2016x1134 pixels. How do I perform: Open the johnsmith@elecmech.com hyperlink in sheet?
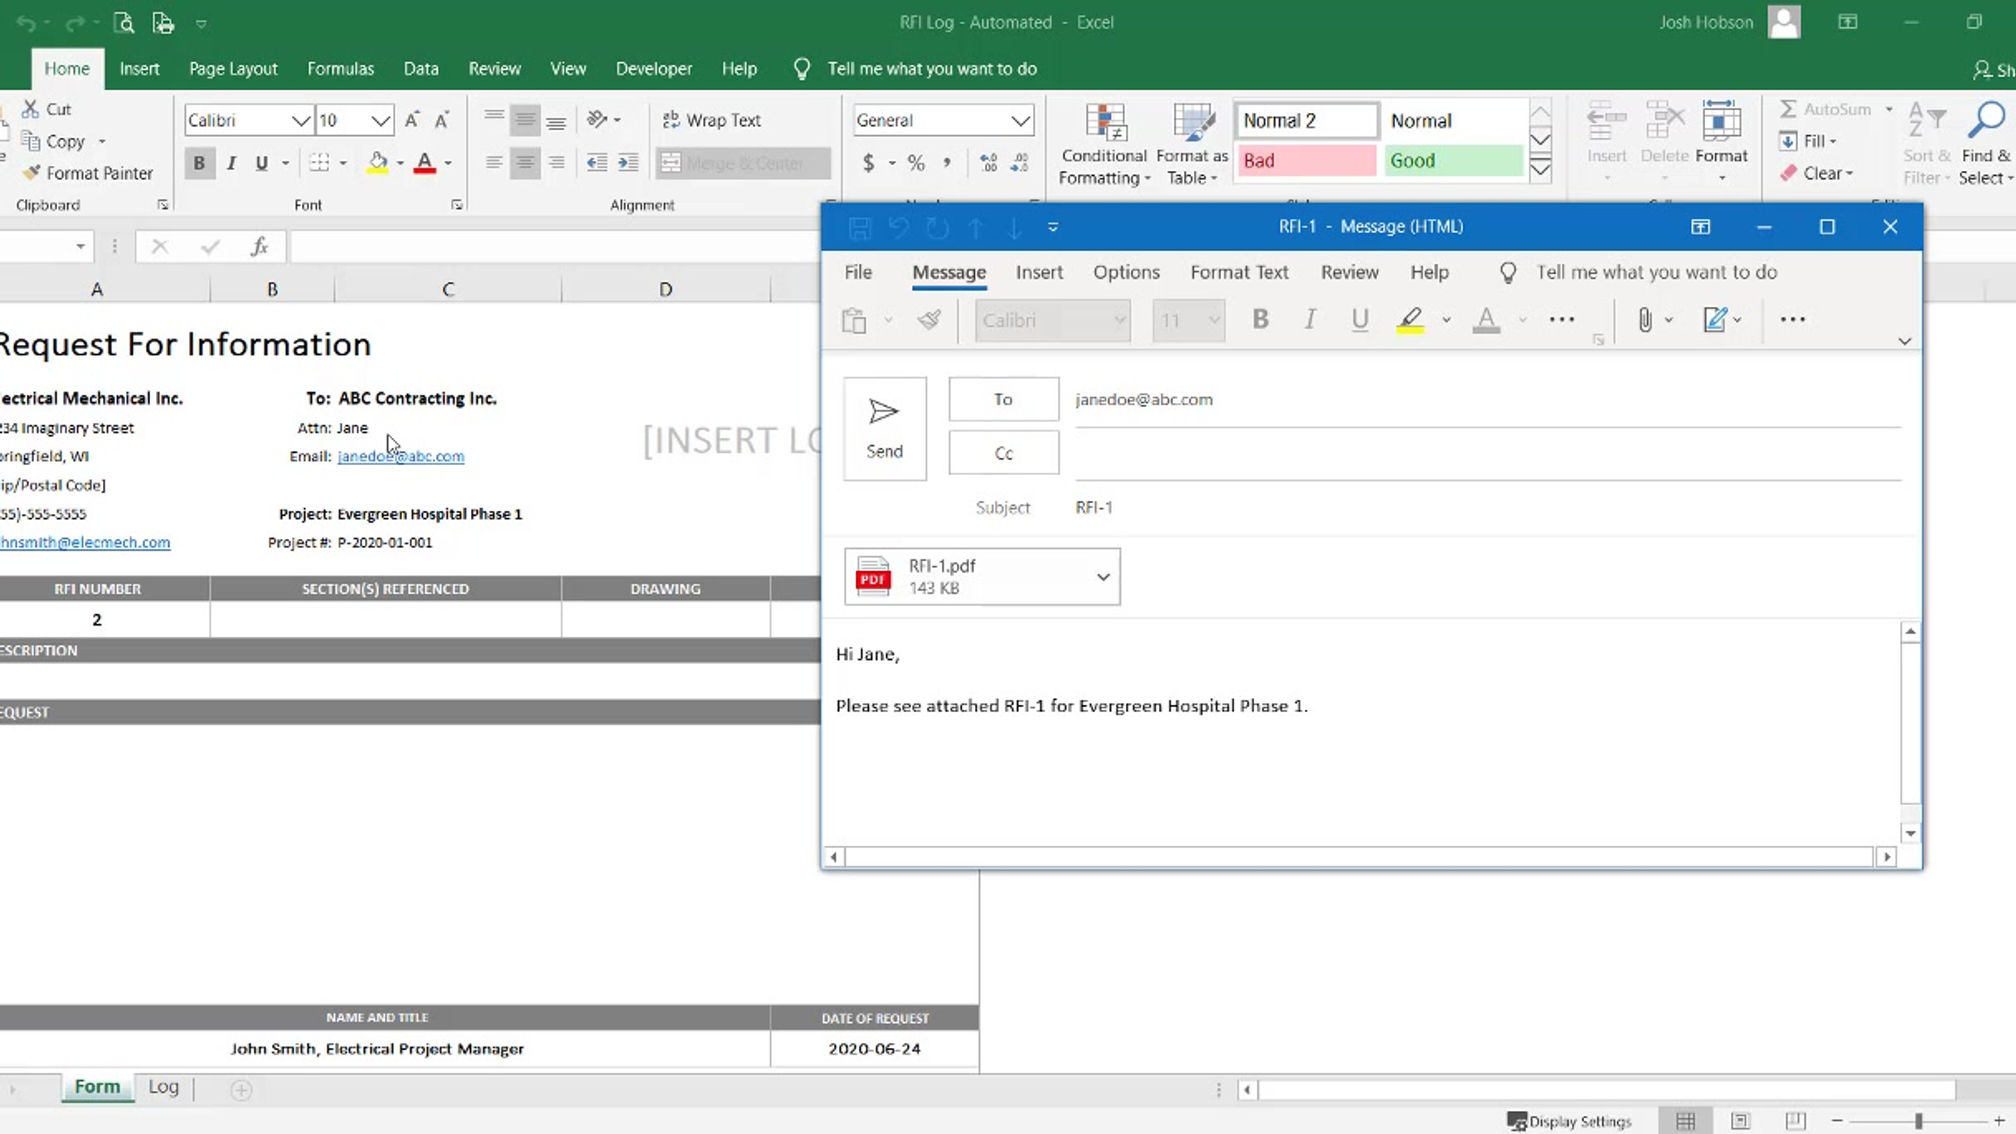85,542
